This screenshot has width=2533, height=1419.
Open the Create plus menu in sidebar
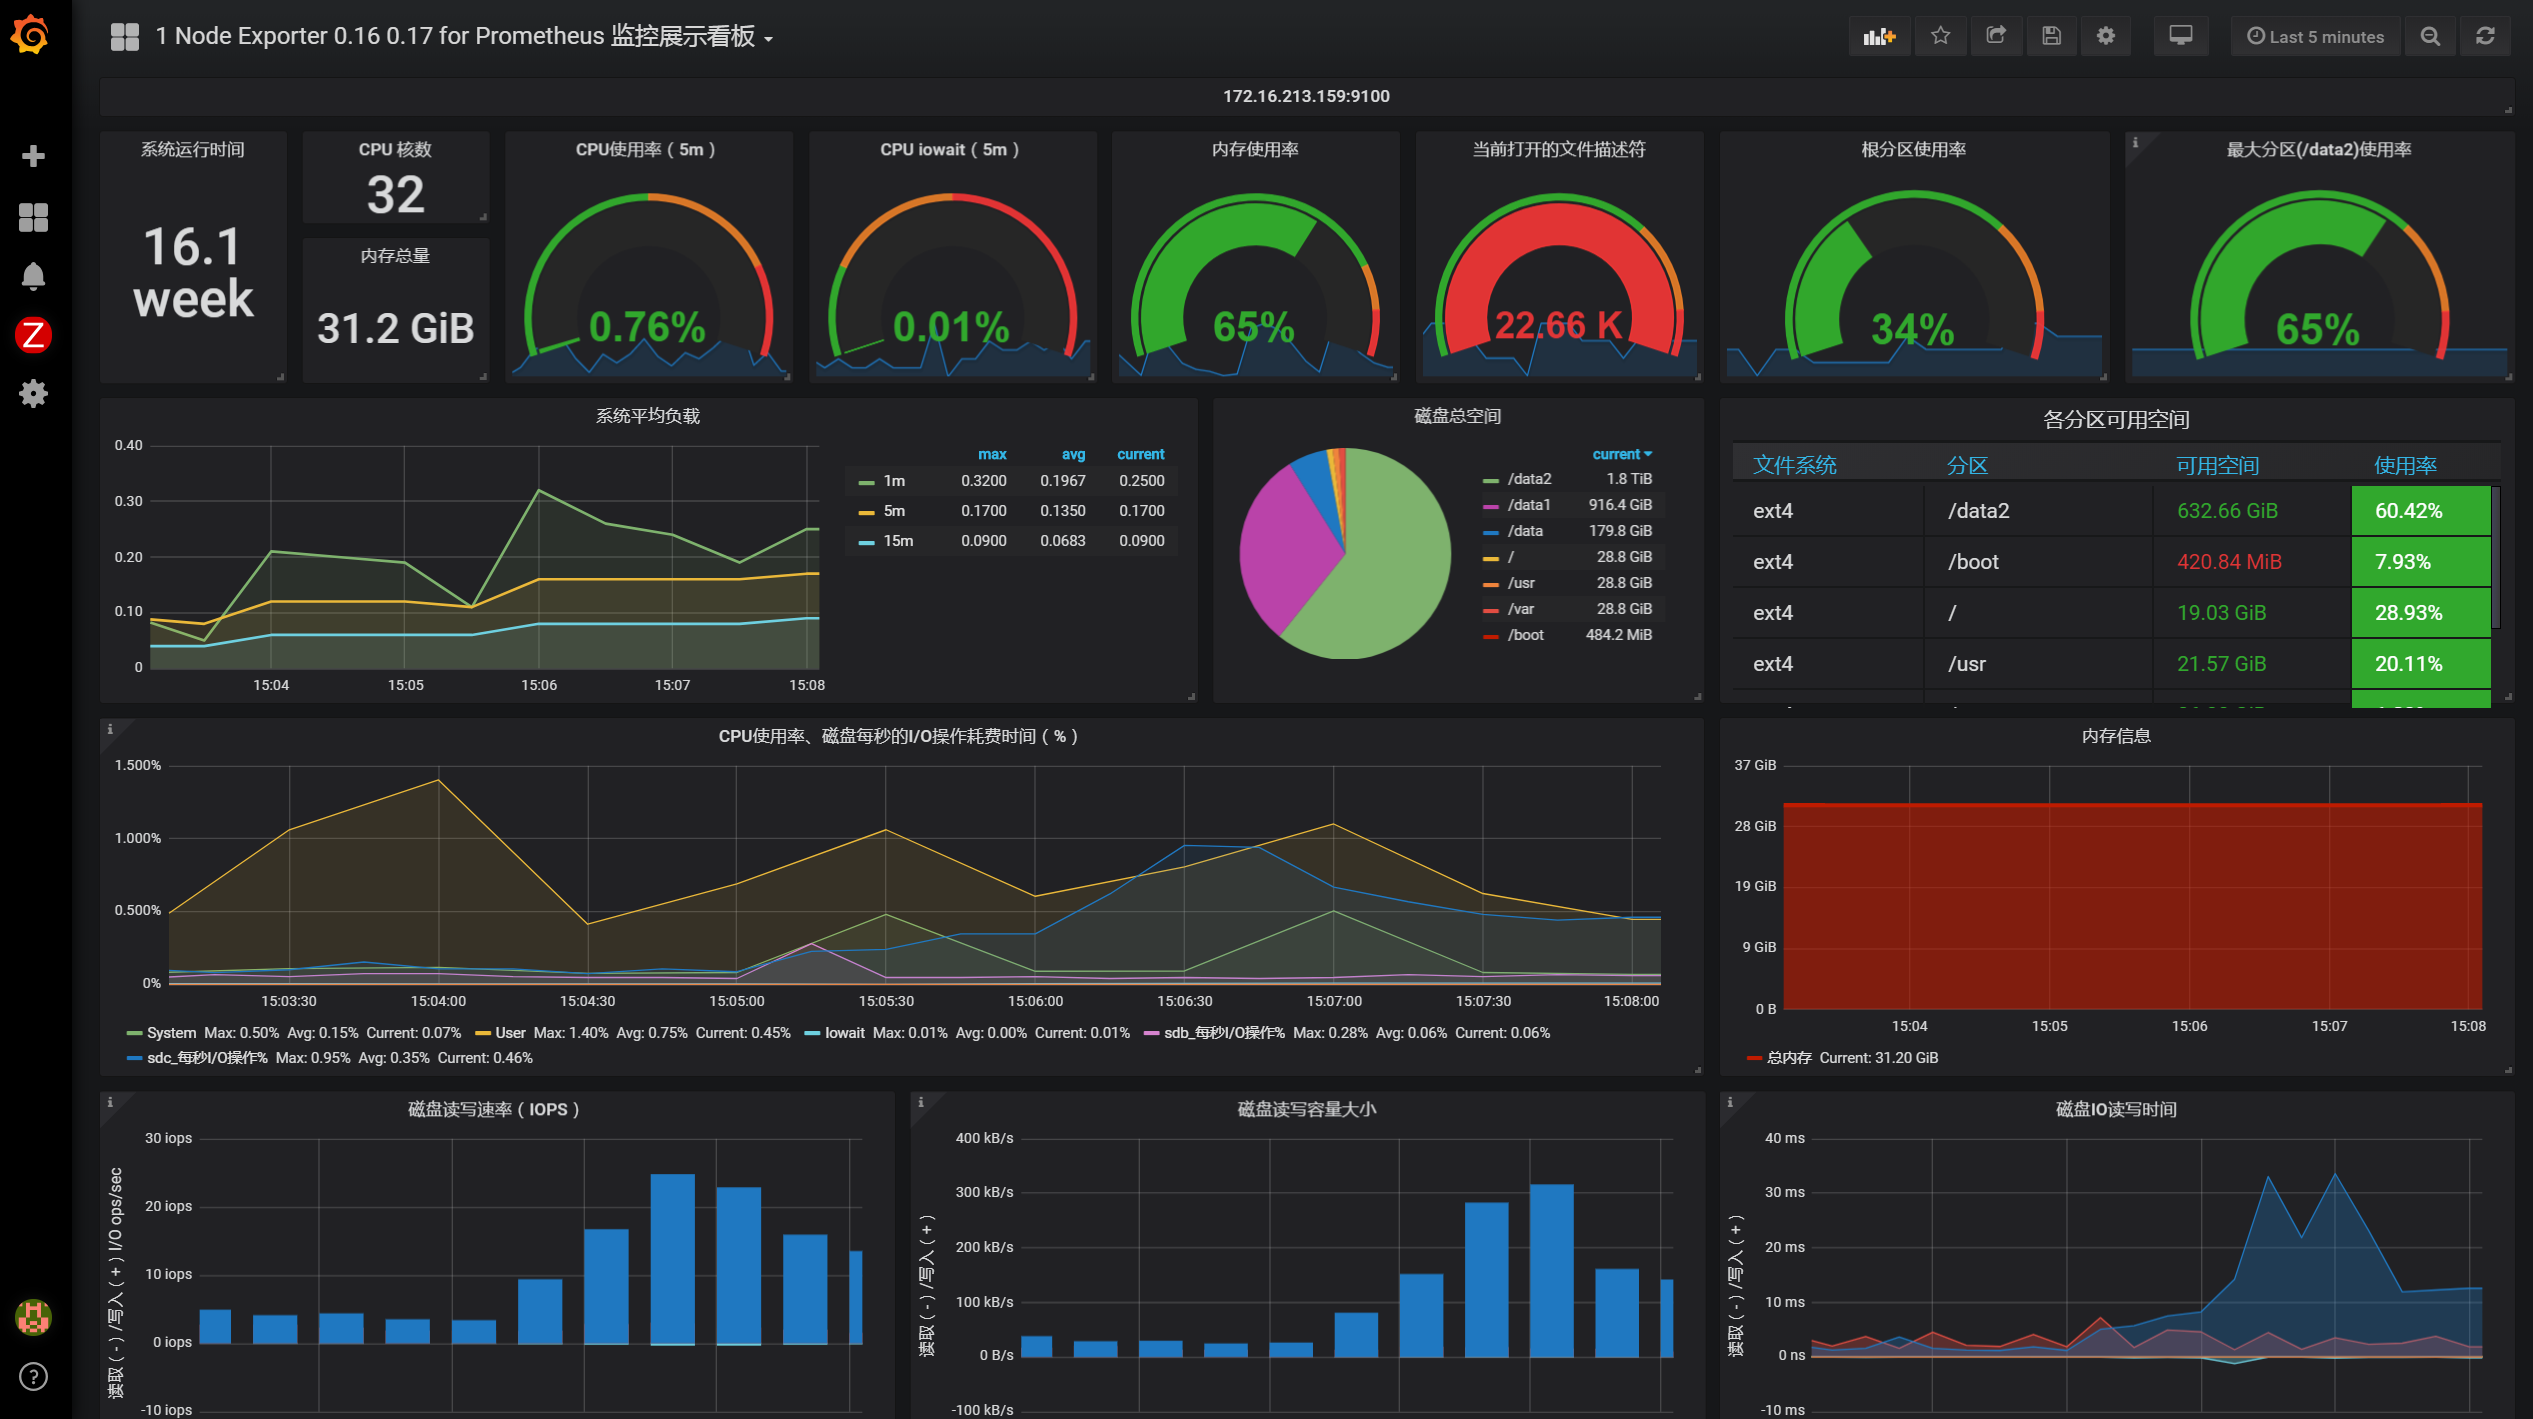point(33,156)
